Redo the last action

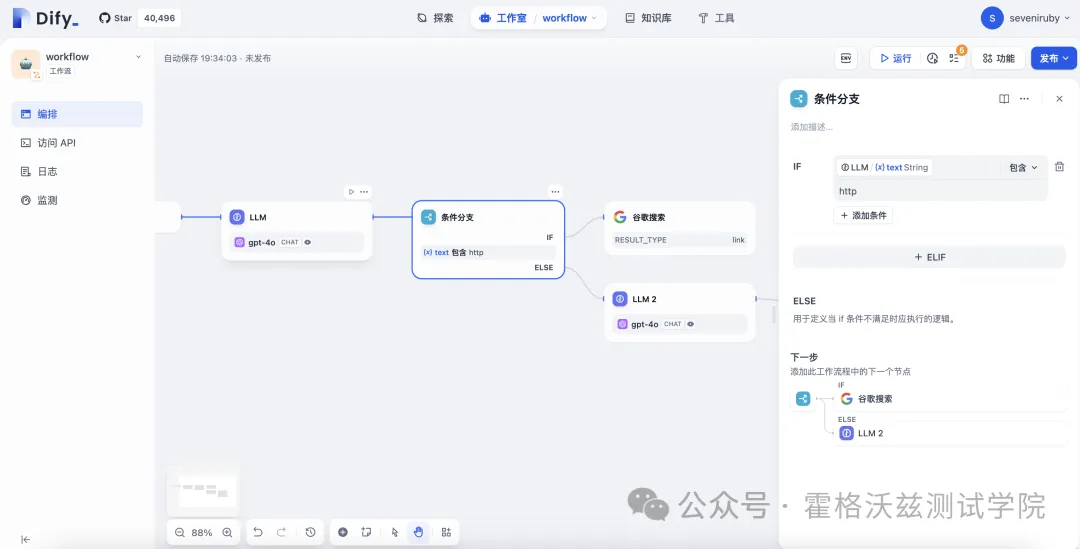point(281,532)
